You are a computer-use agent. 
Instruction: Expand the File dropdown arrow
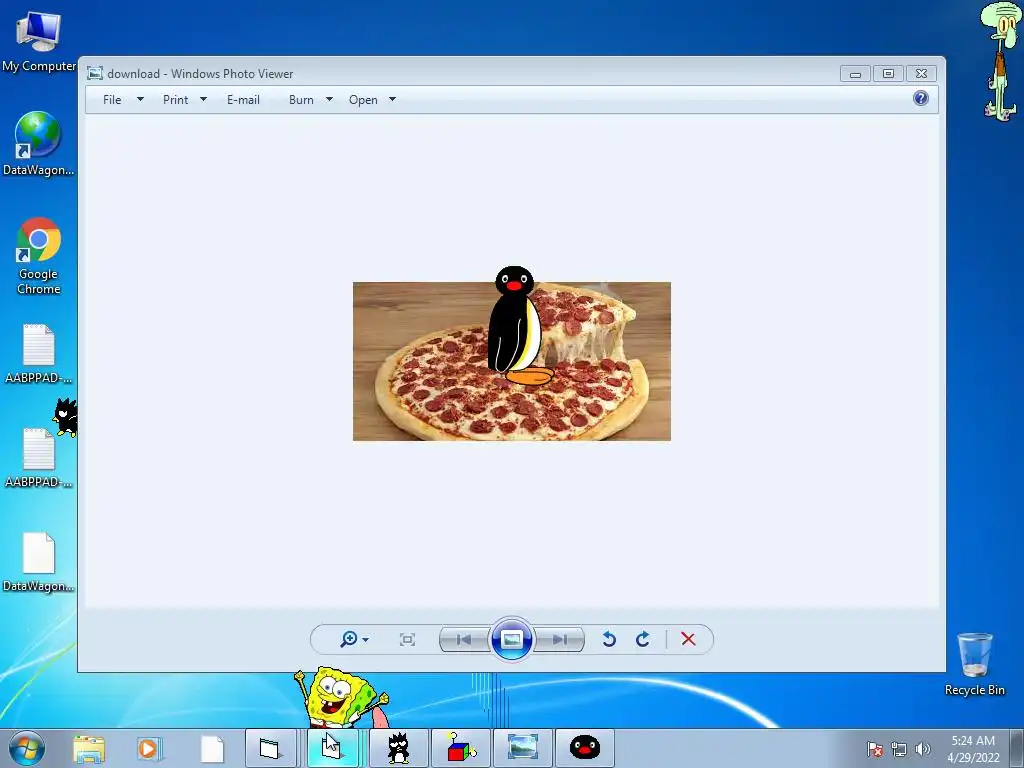(140, 99)
